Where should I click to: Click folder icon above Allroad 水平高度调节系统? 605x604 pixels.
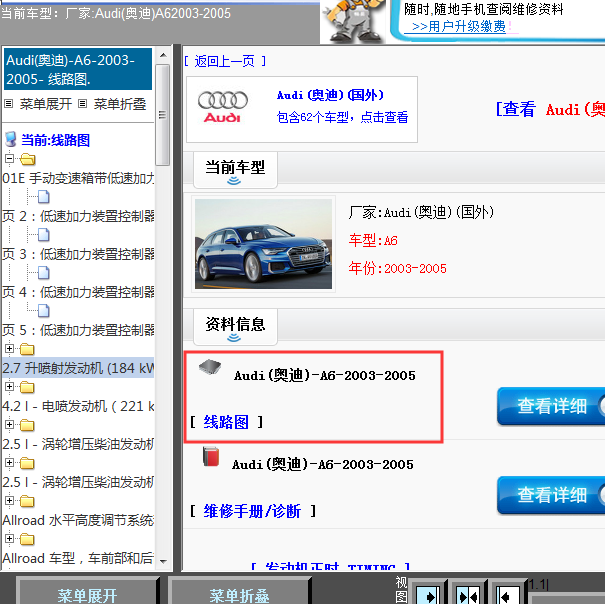27,501
